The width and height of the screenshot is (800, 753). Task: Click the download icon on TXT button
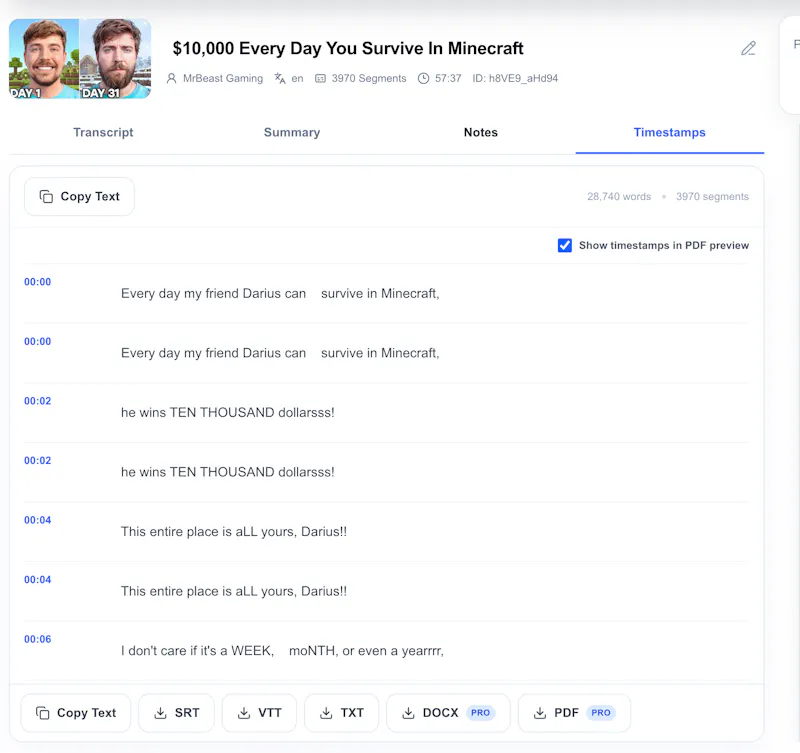326,713
